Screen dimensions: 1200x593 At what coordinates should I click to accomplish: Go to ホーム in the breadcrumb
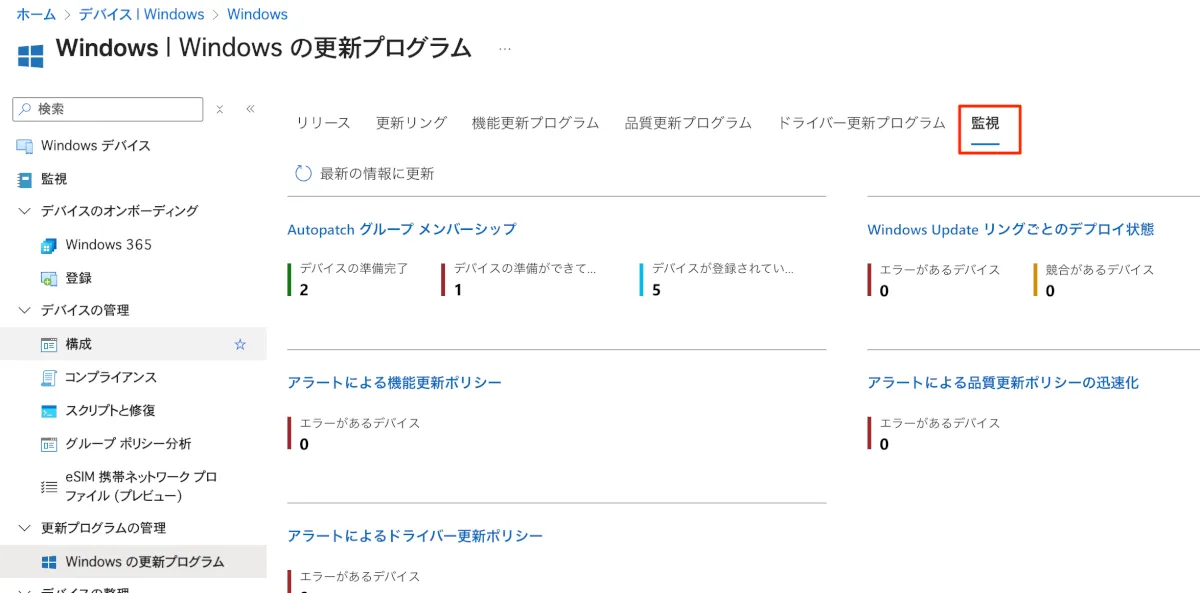pyautogui.click(x=36, y=15)
